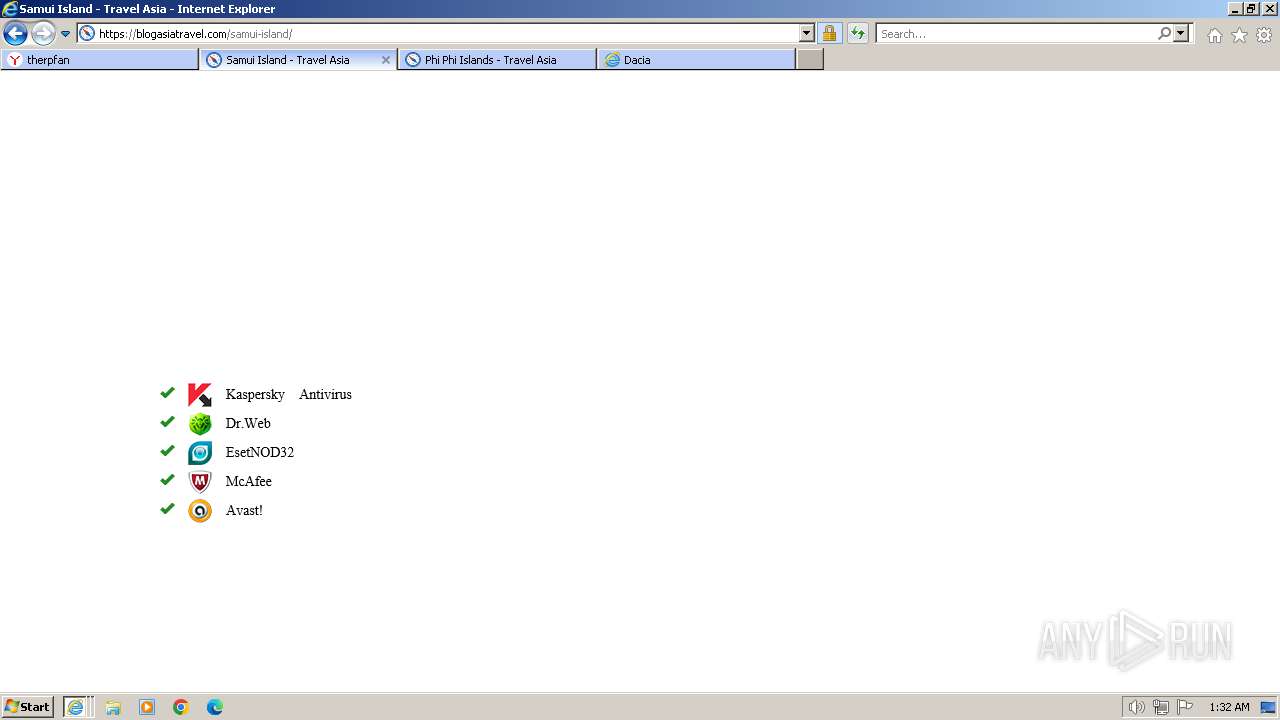This screenshot has width=1280, height=720.
Task: Switch to Phi Phi Islands - Travel Asia tab
Action: point(497,60)
